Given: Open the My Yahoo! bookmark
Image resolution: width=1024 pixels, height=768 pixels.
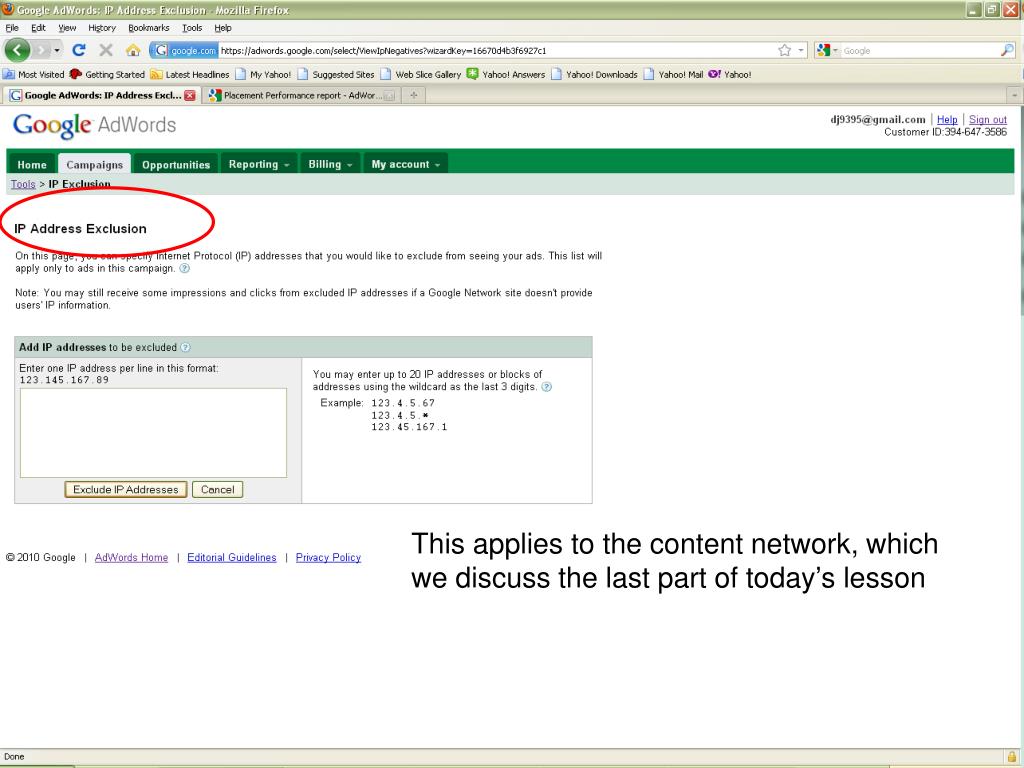Looking at the screenshot, I should tap(263, 74).
